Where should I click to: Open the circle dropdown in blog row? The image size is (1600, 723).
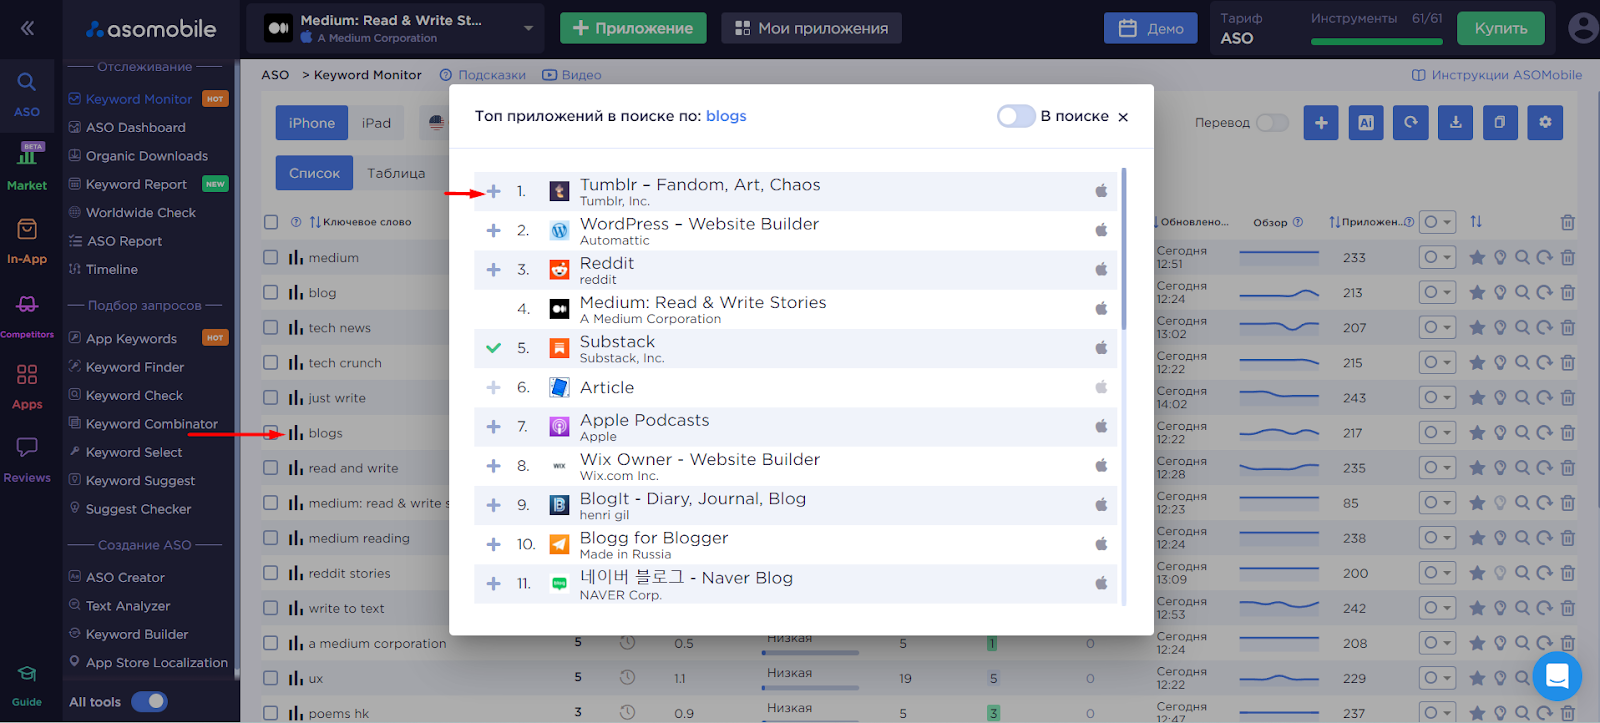pyautogui.click(x=1437, y=292)
